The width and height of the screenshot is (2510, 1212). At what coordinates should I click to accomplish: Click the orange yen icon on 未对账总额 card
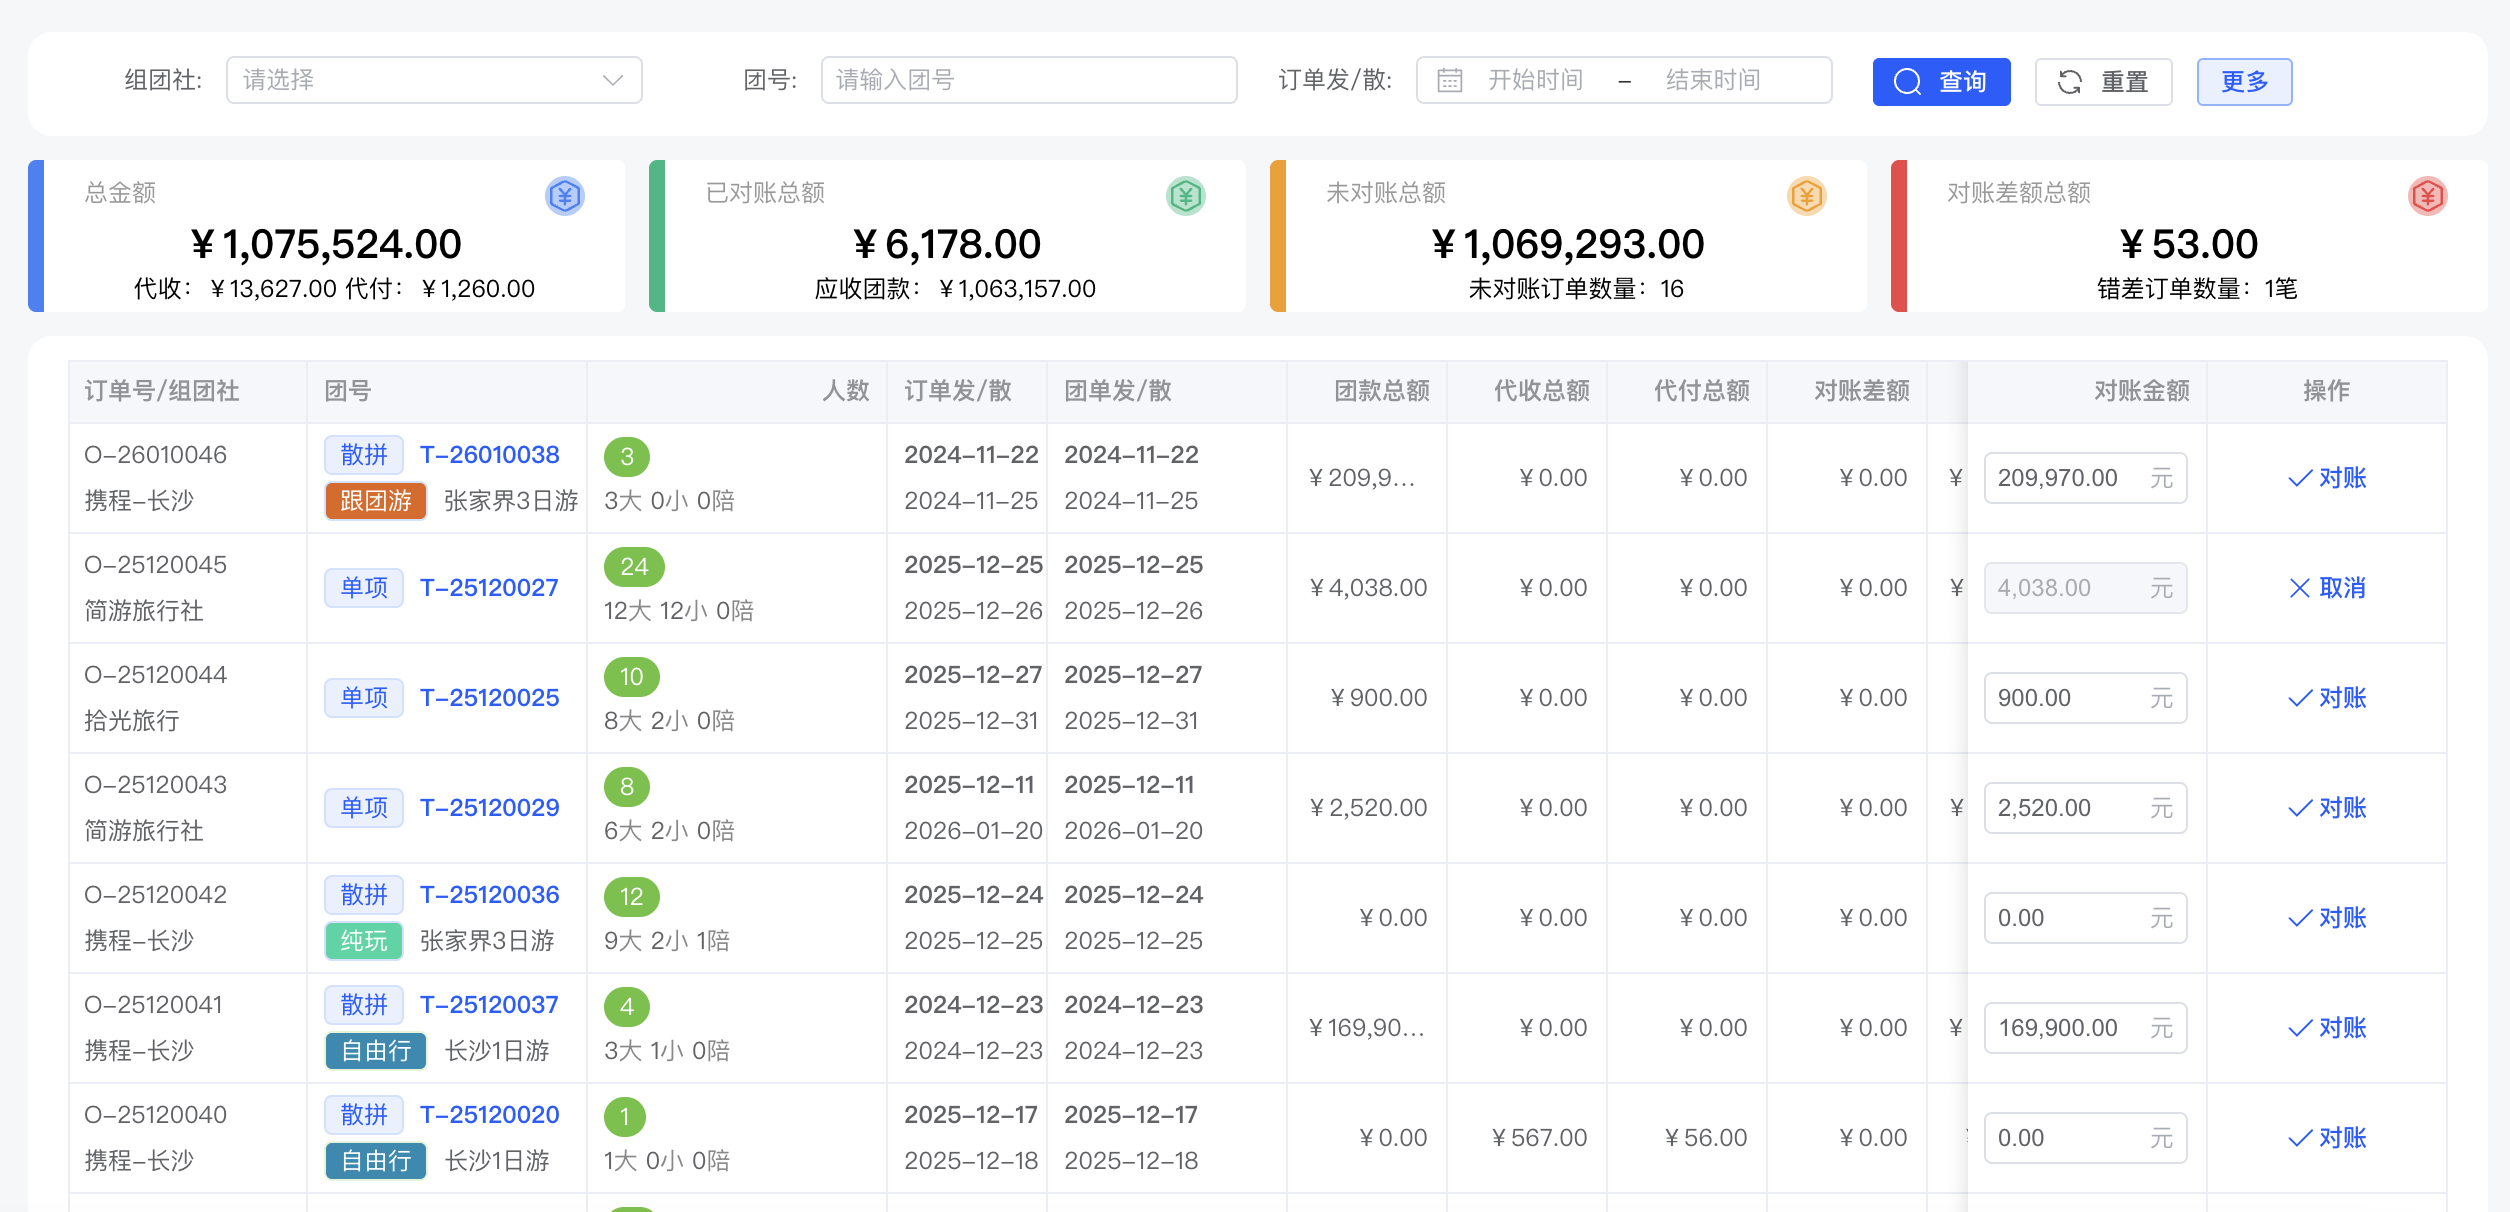click(x=1806, y=196)
